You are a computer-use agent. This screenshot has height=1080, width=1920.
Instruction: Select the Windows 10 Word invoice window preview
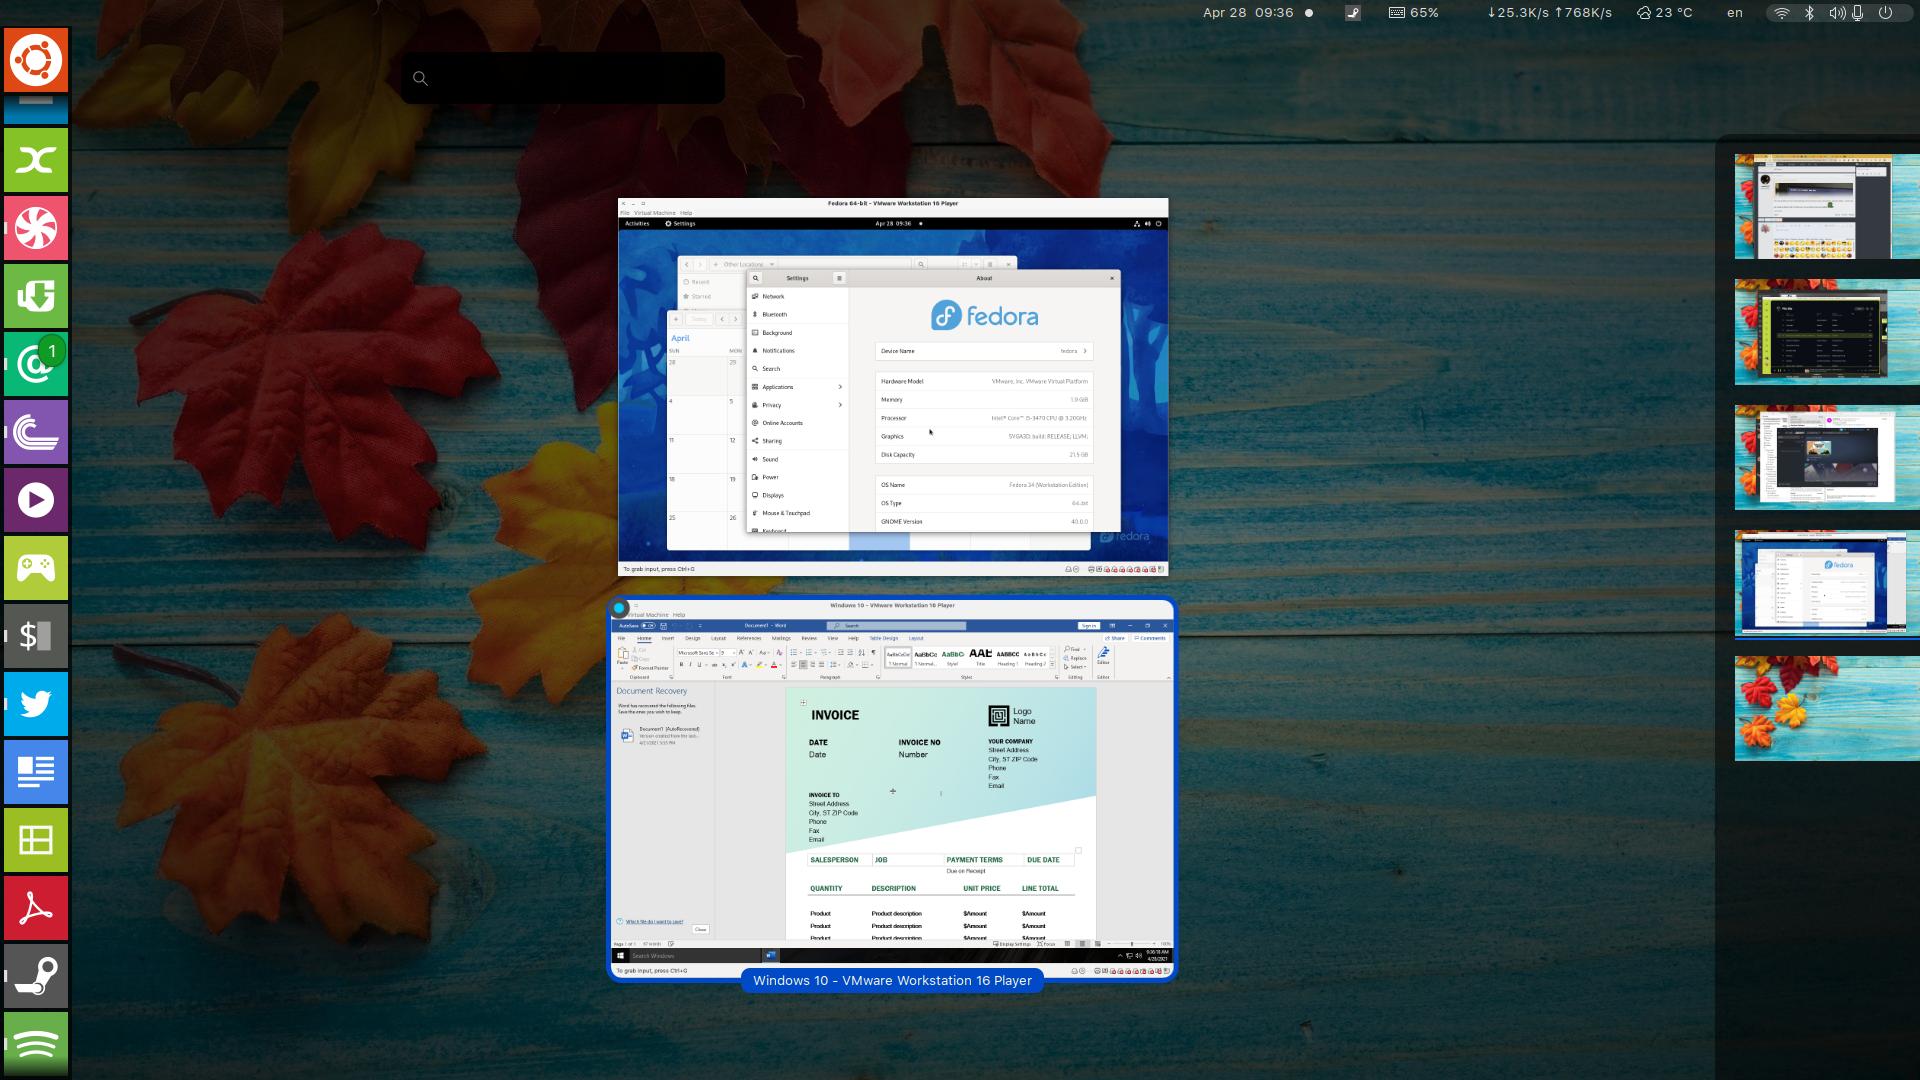click(893, 788)
